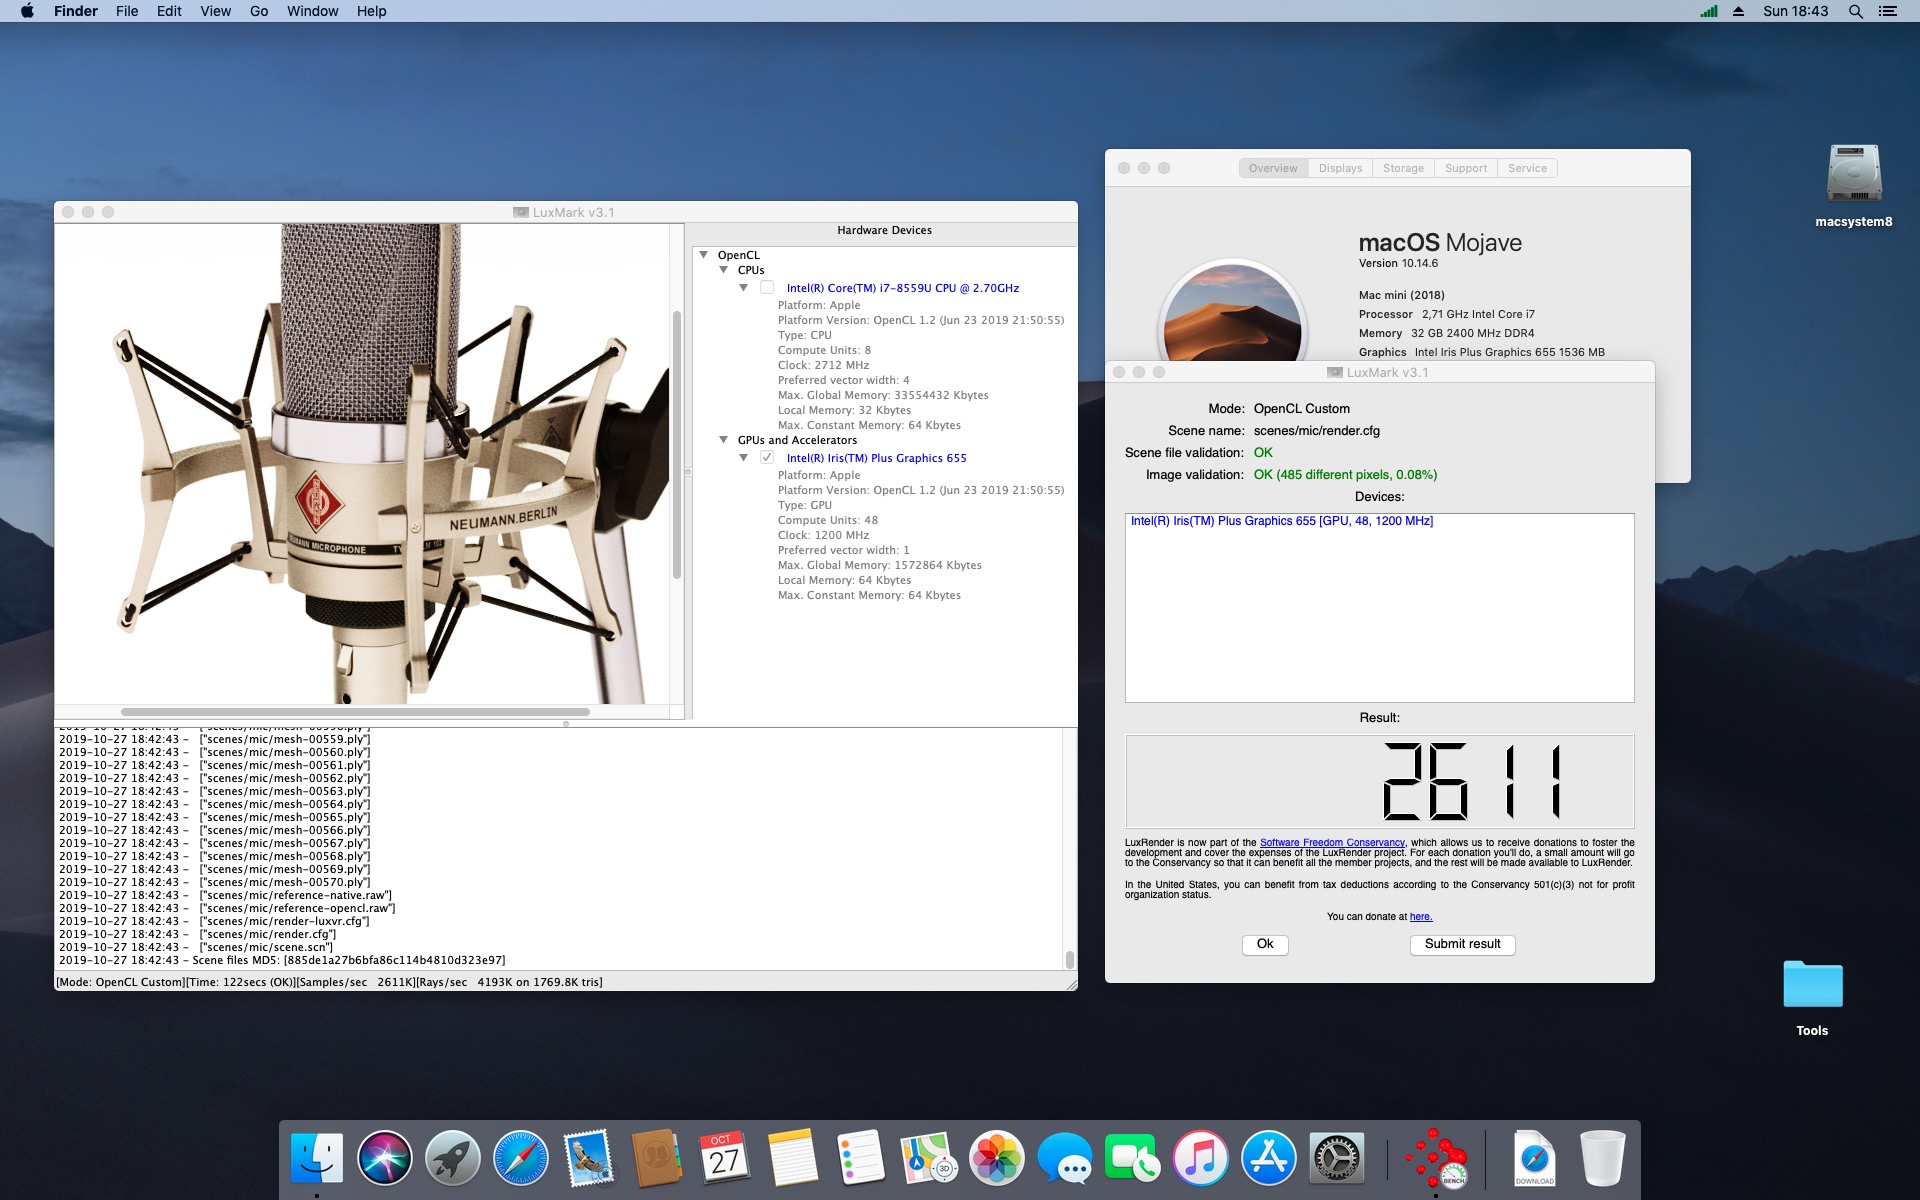This screenshot has width=1920, height=1200.
Task: Open Spotlight search in the menu bar
Action: coord(1855,11)
